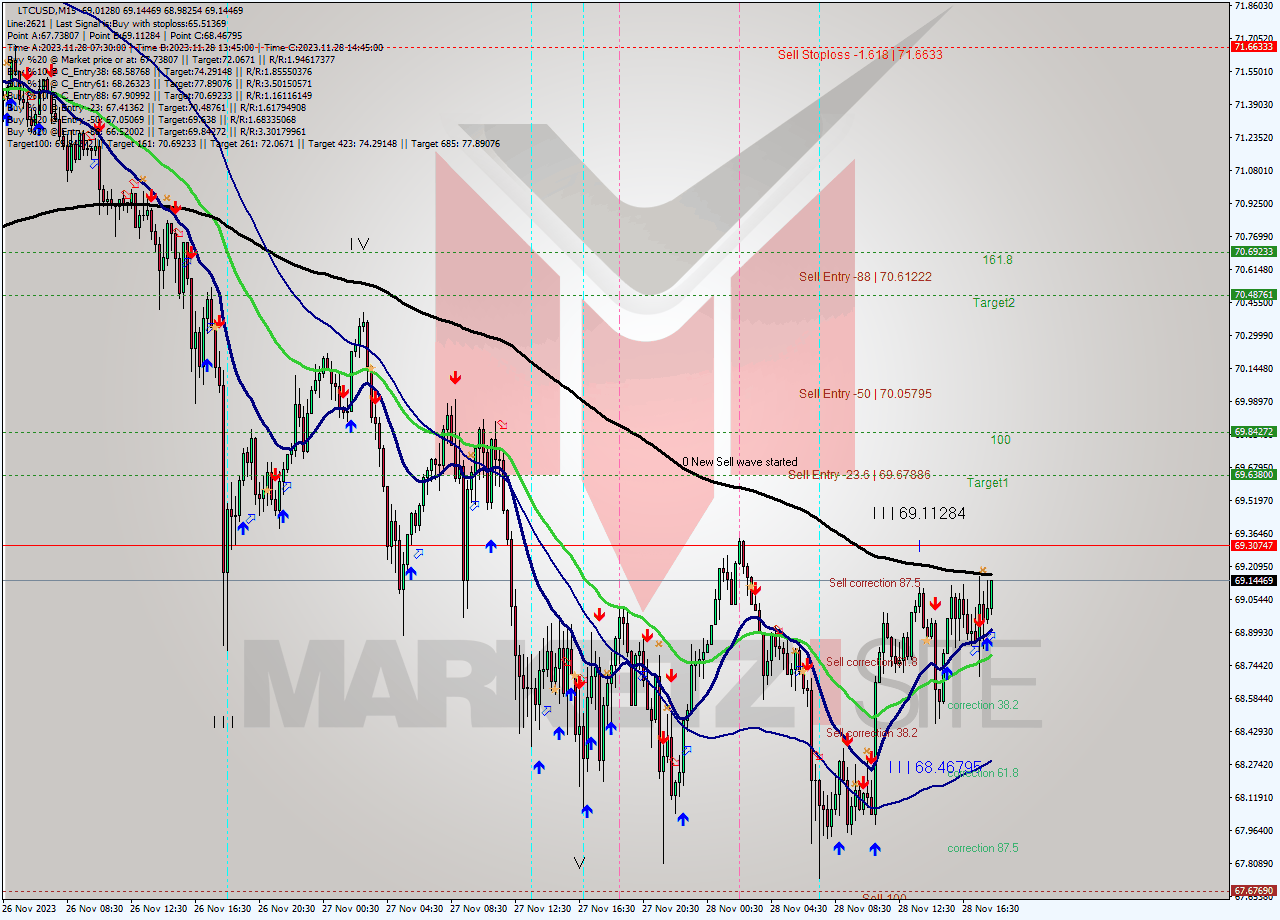Click the 'C_Entry61: 68.26323' info line
Screen dimensions: 1280x920
click(159, 83)
